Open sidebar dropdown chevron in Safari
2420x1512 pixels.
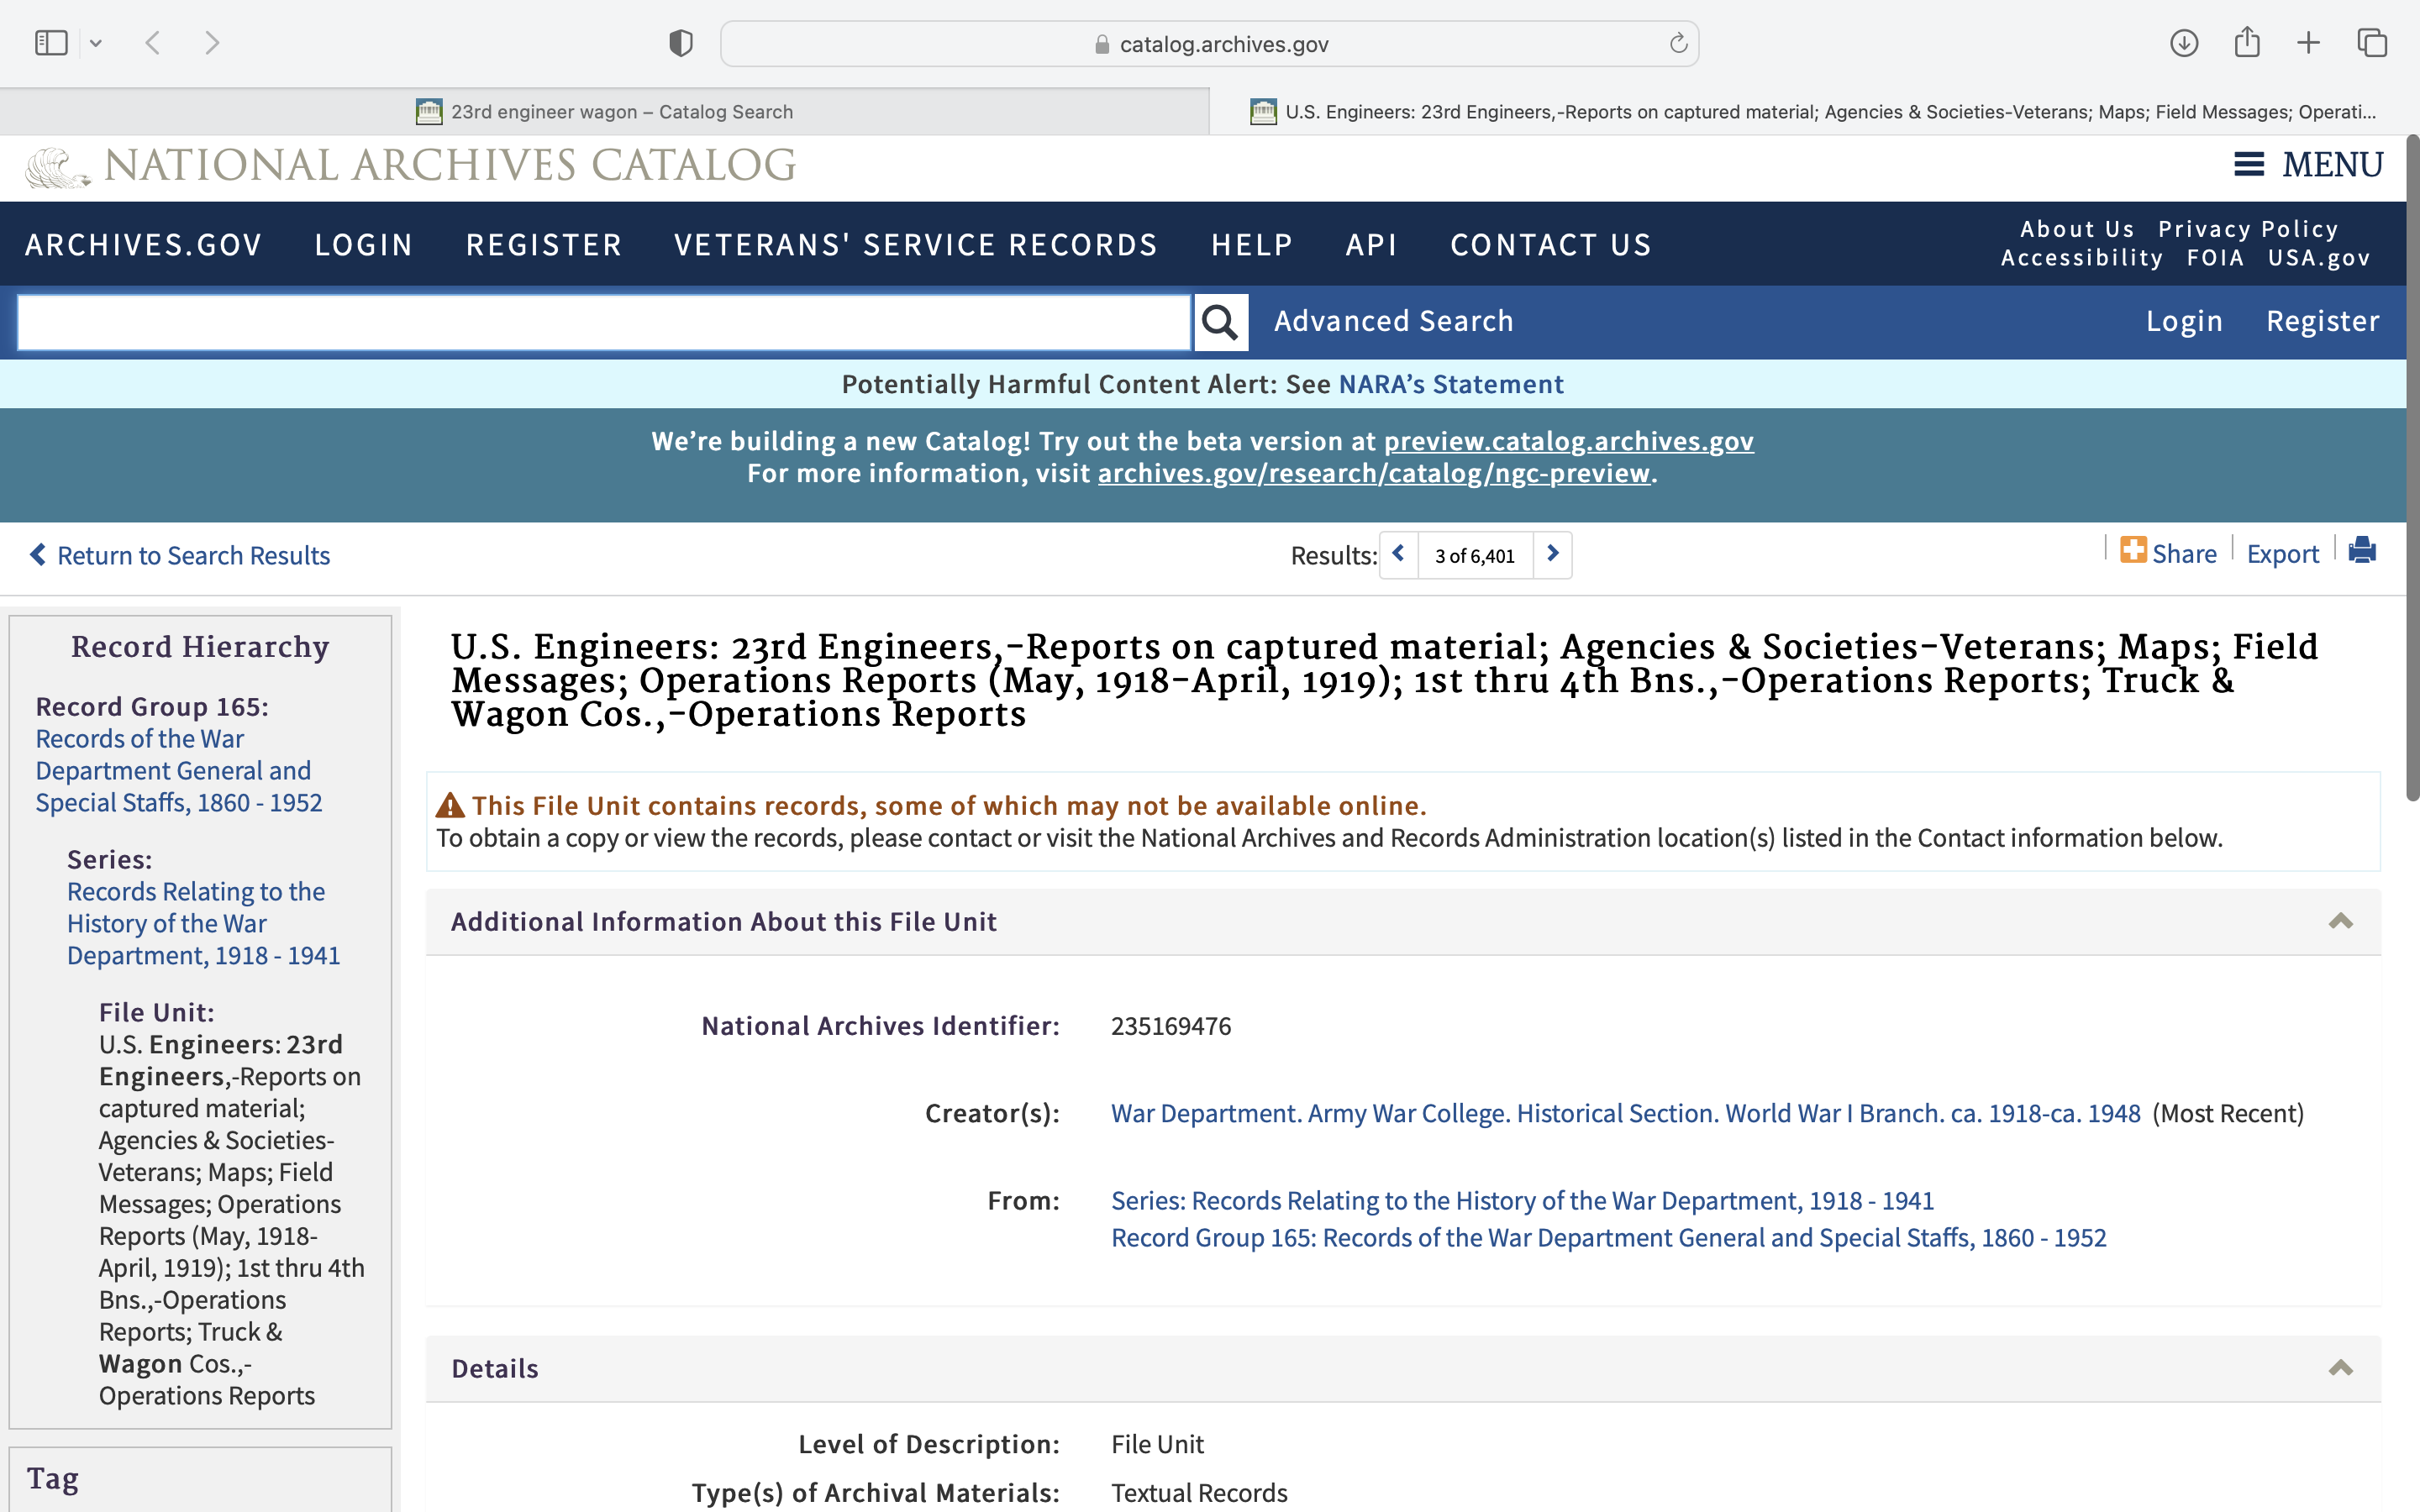pos(96,43)
